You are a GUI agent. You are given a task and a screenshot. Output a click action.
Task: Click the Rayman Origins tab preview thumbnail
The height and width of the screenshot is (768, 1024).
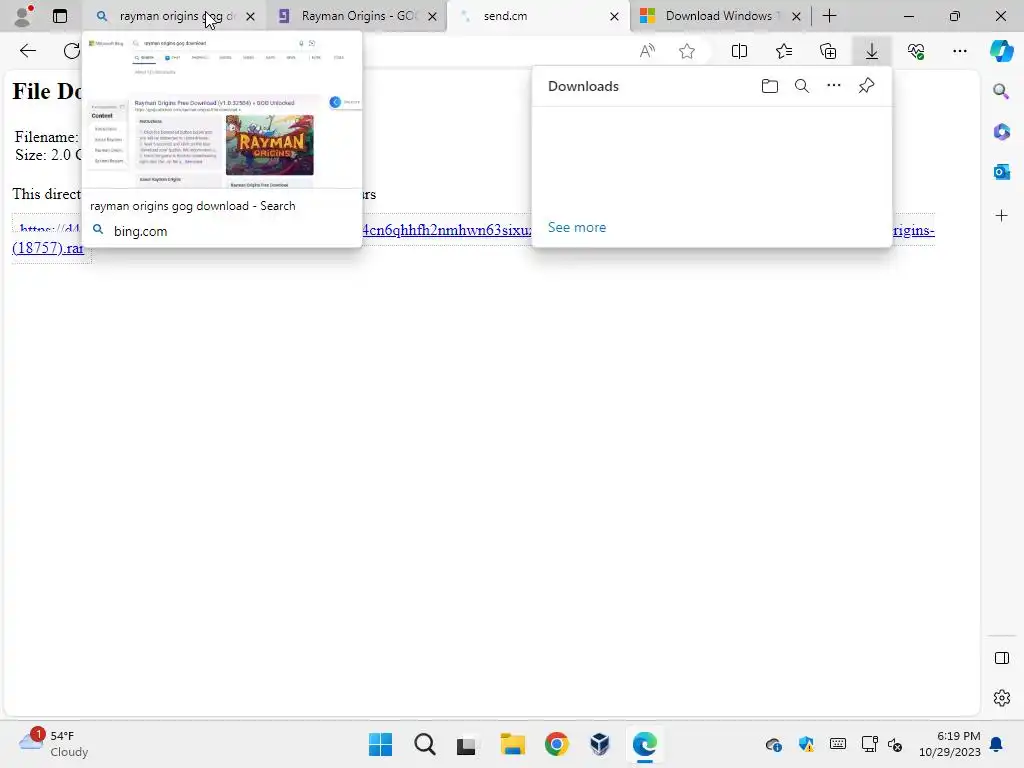(222, 110)
